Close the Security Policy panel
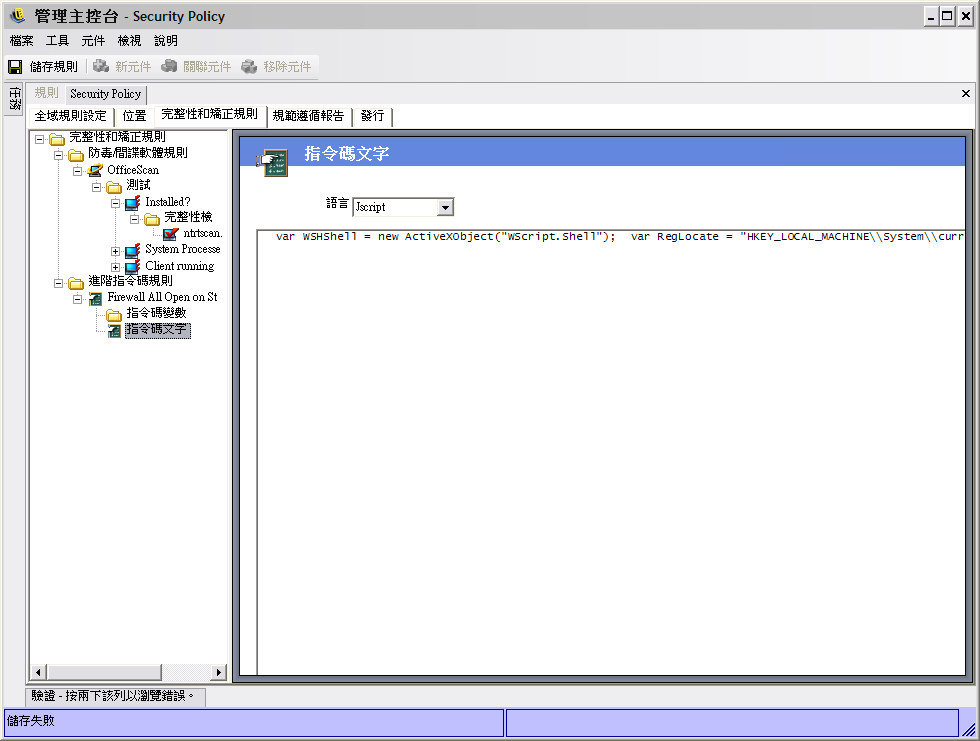This screenshot has width=980, height=741. (x=966, y=94)
